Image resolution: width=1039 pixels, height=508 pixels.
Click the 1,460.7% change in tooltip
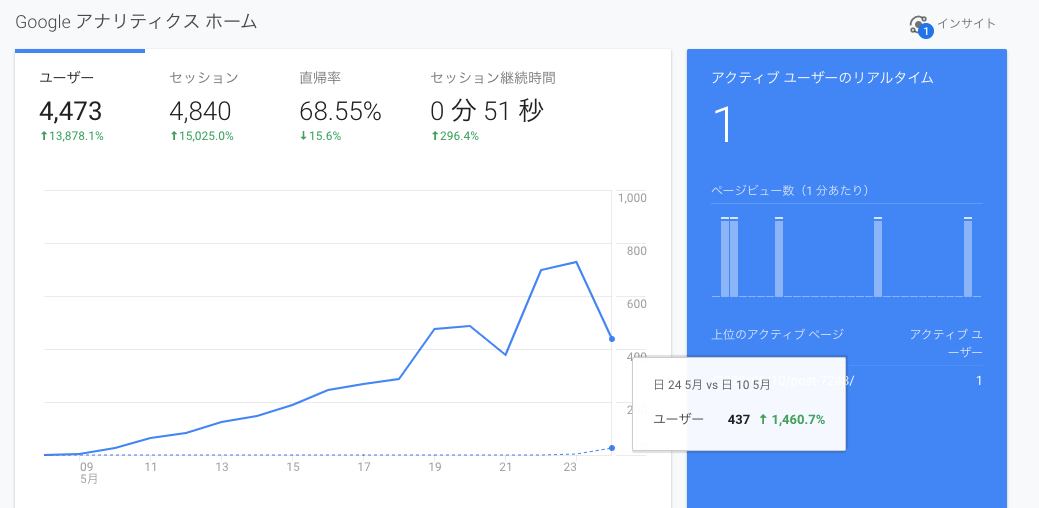click(x=792, y=419)
